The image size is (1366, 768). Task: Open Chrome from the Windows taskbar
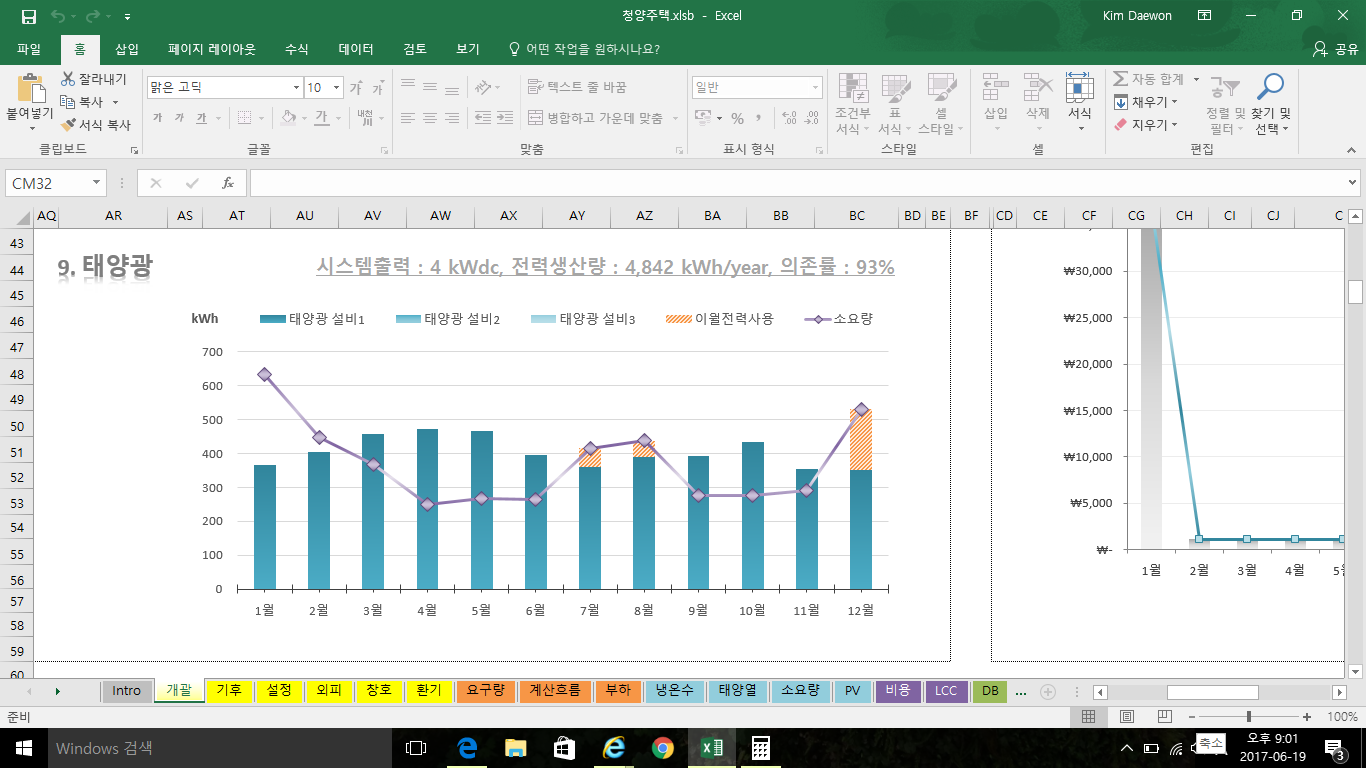[662, 748]
